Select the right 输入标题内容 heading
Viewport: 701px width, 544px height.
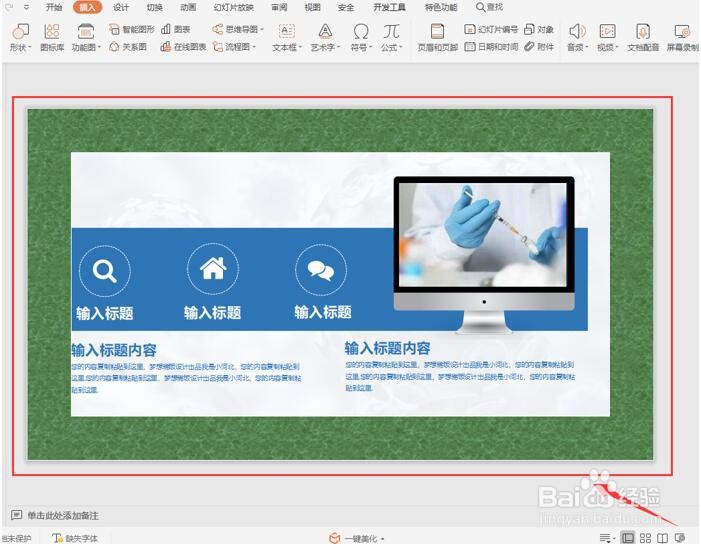coord(387,348)
